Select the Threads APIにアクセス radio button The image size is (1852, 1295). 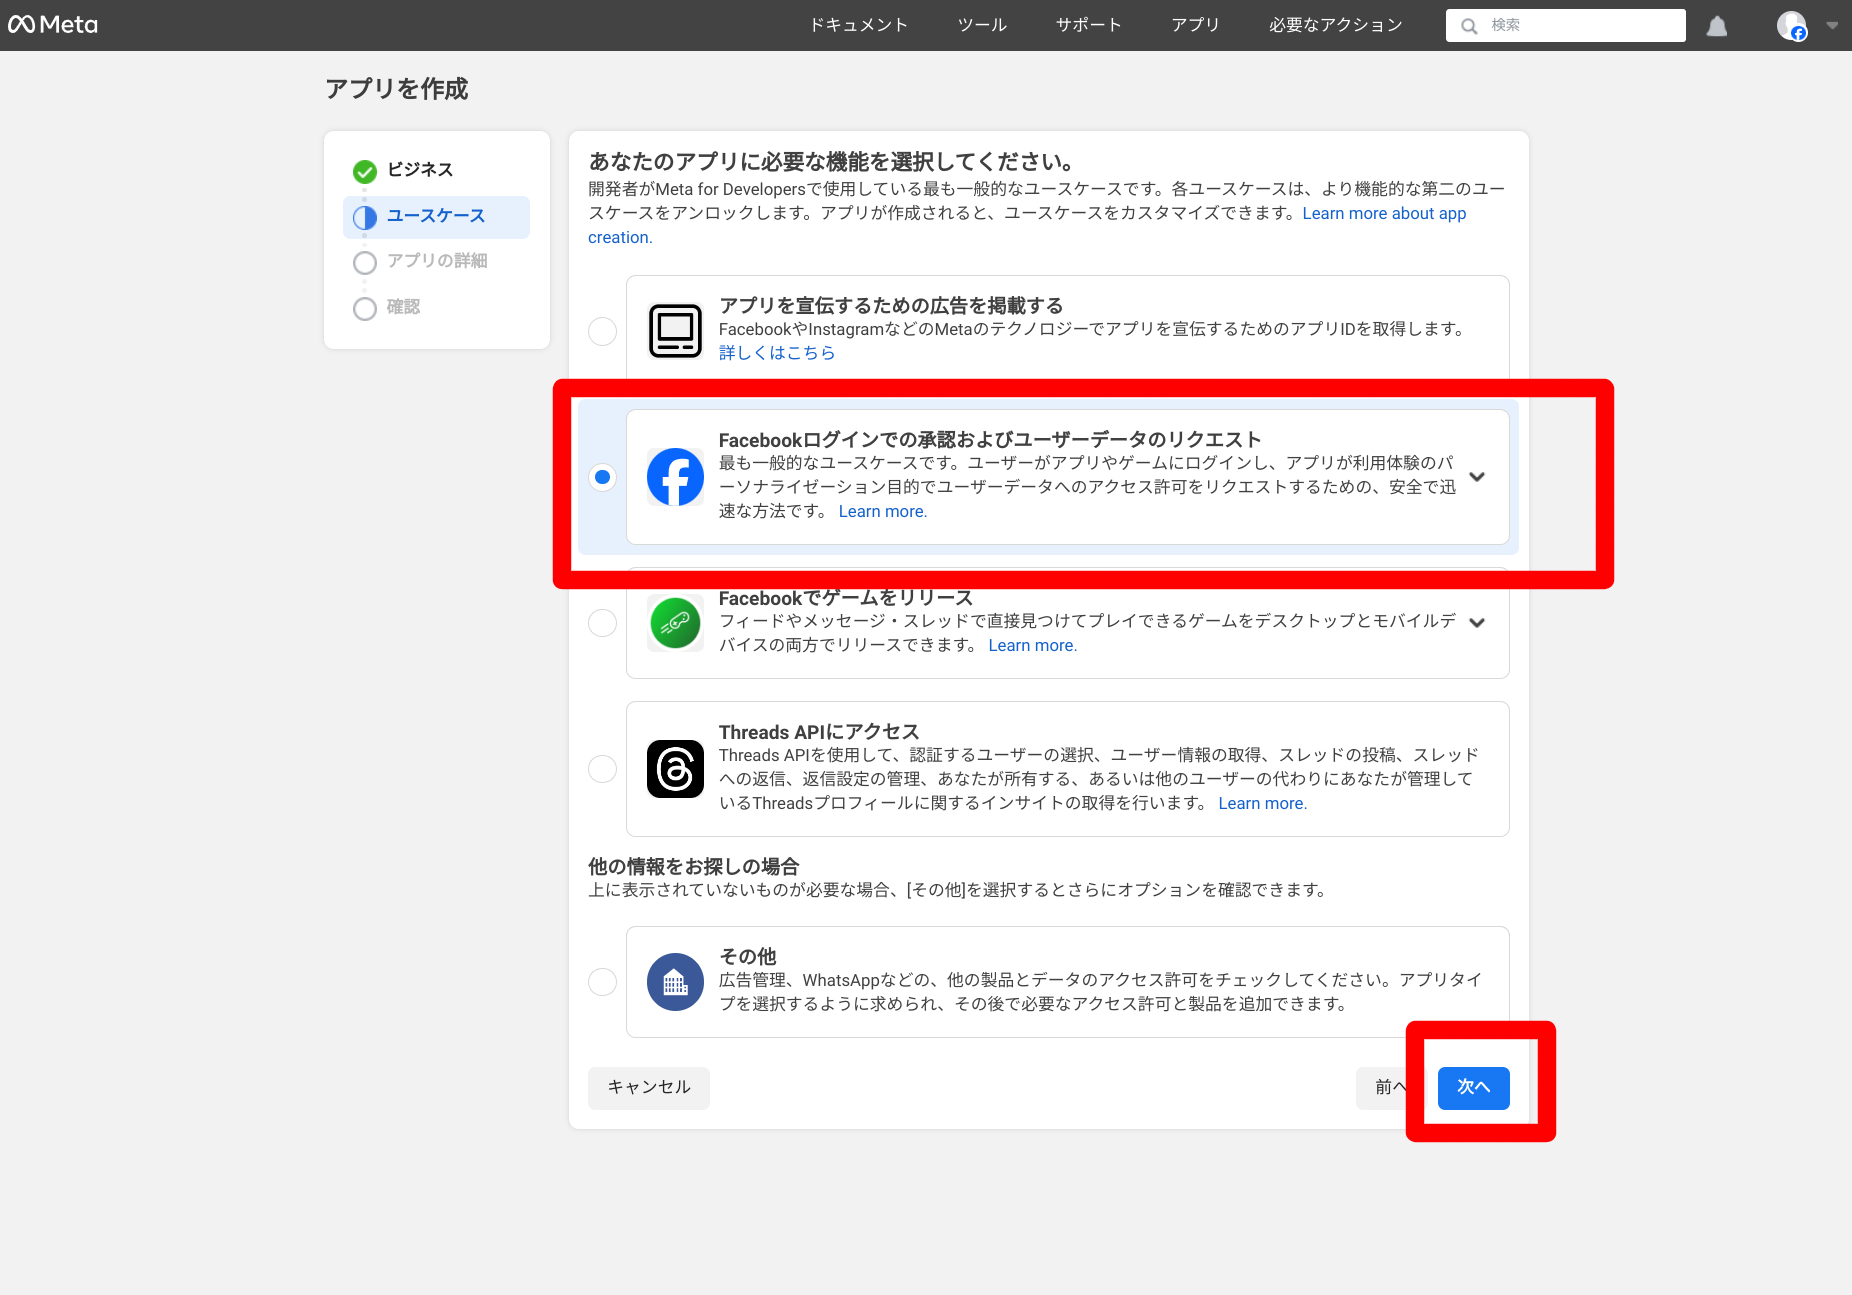coord(602,769)
